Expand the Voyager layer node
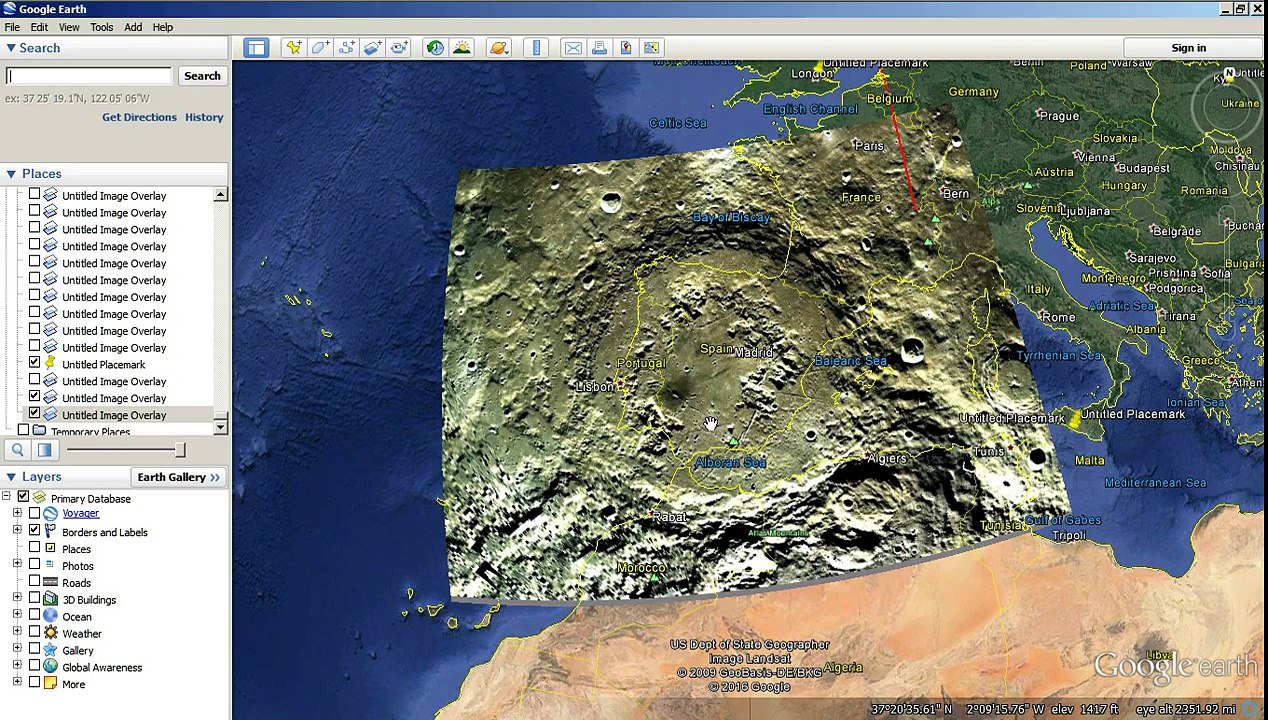1268x720 pixels. 17,514
